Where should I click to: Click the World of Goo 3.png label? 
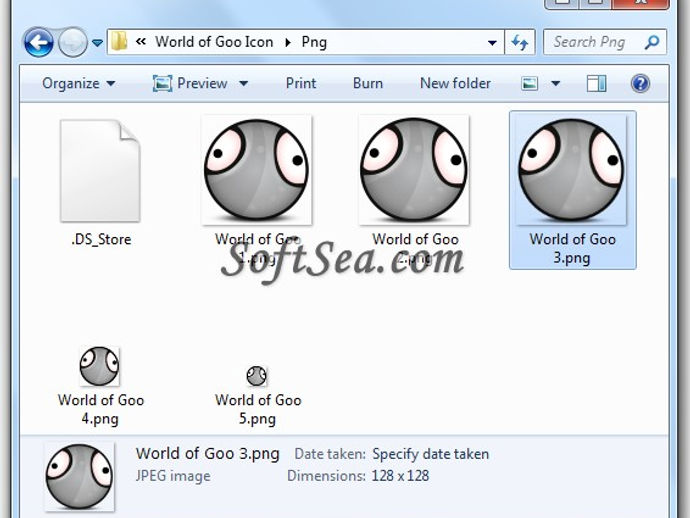573,248
